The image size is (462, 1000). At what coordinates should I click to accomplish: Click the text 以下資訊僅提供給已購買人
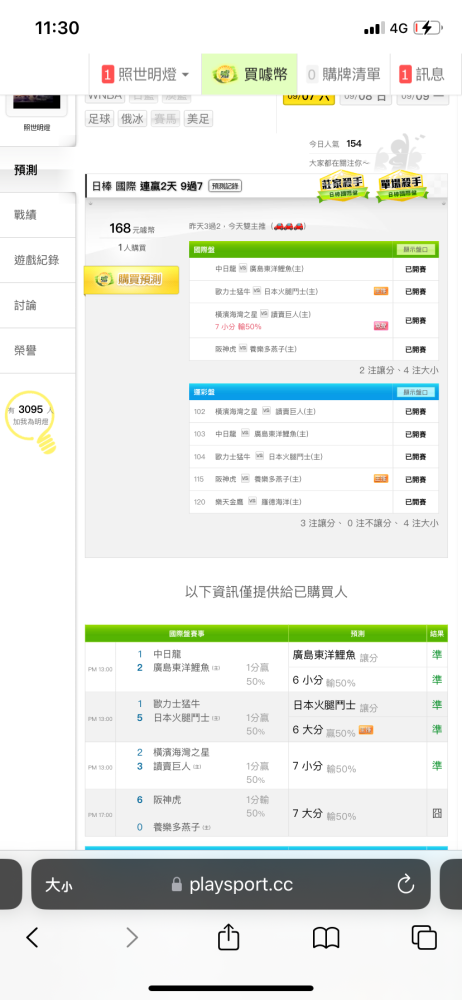coord(266,592)
